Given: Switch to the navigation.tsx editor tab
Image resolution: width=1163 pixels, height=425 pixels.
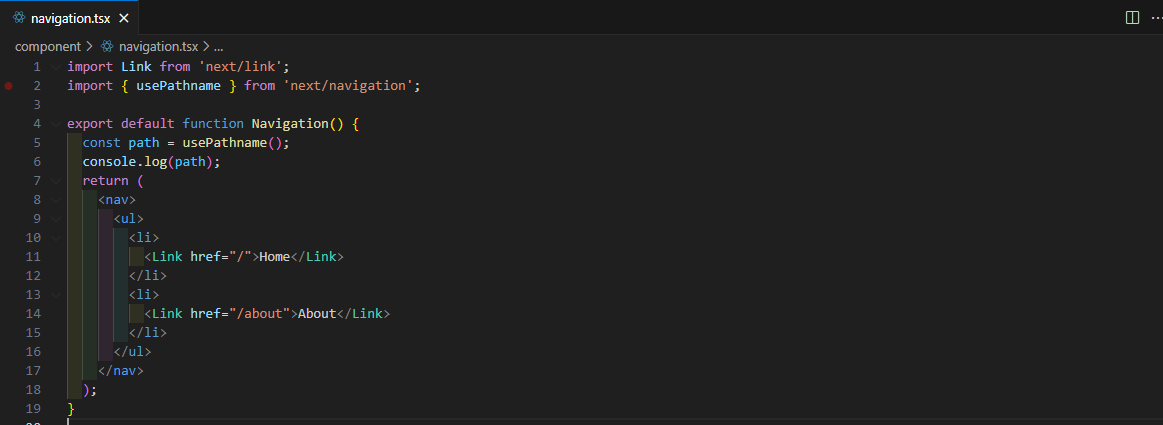Looking at the screenshot, I should [70, 18].
